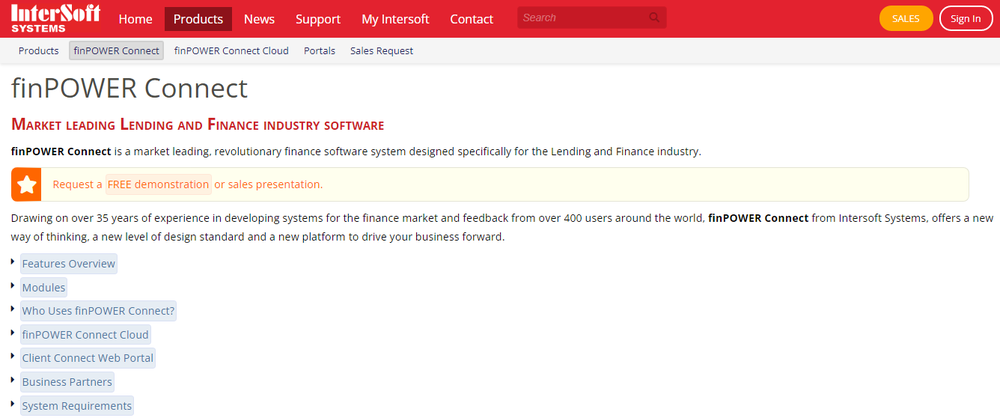The width and height of the screenshot is (1000, 419).
Task: Open My Intersoft in the navigation bar
Action: click(x=395, y=19)
